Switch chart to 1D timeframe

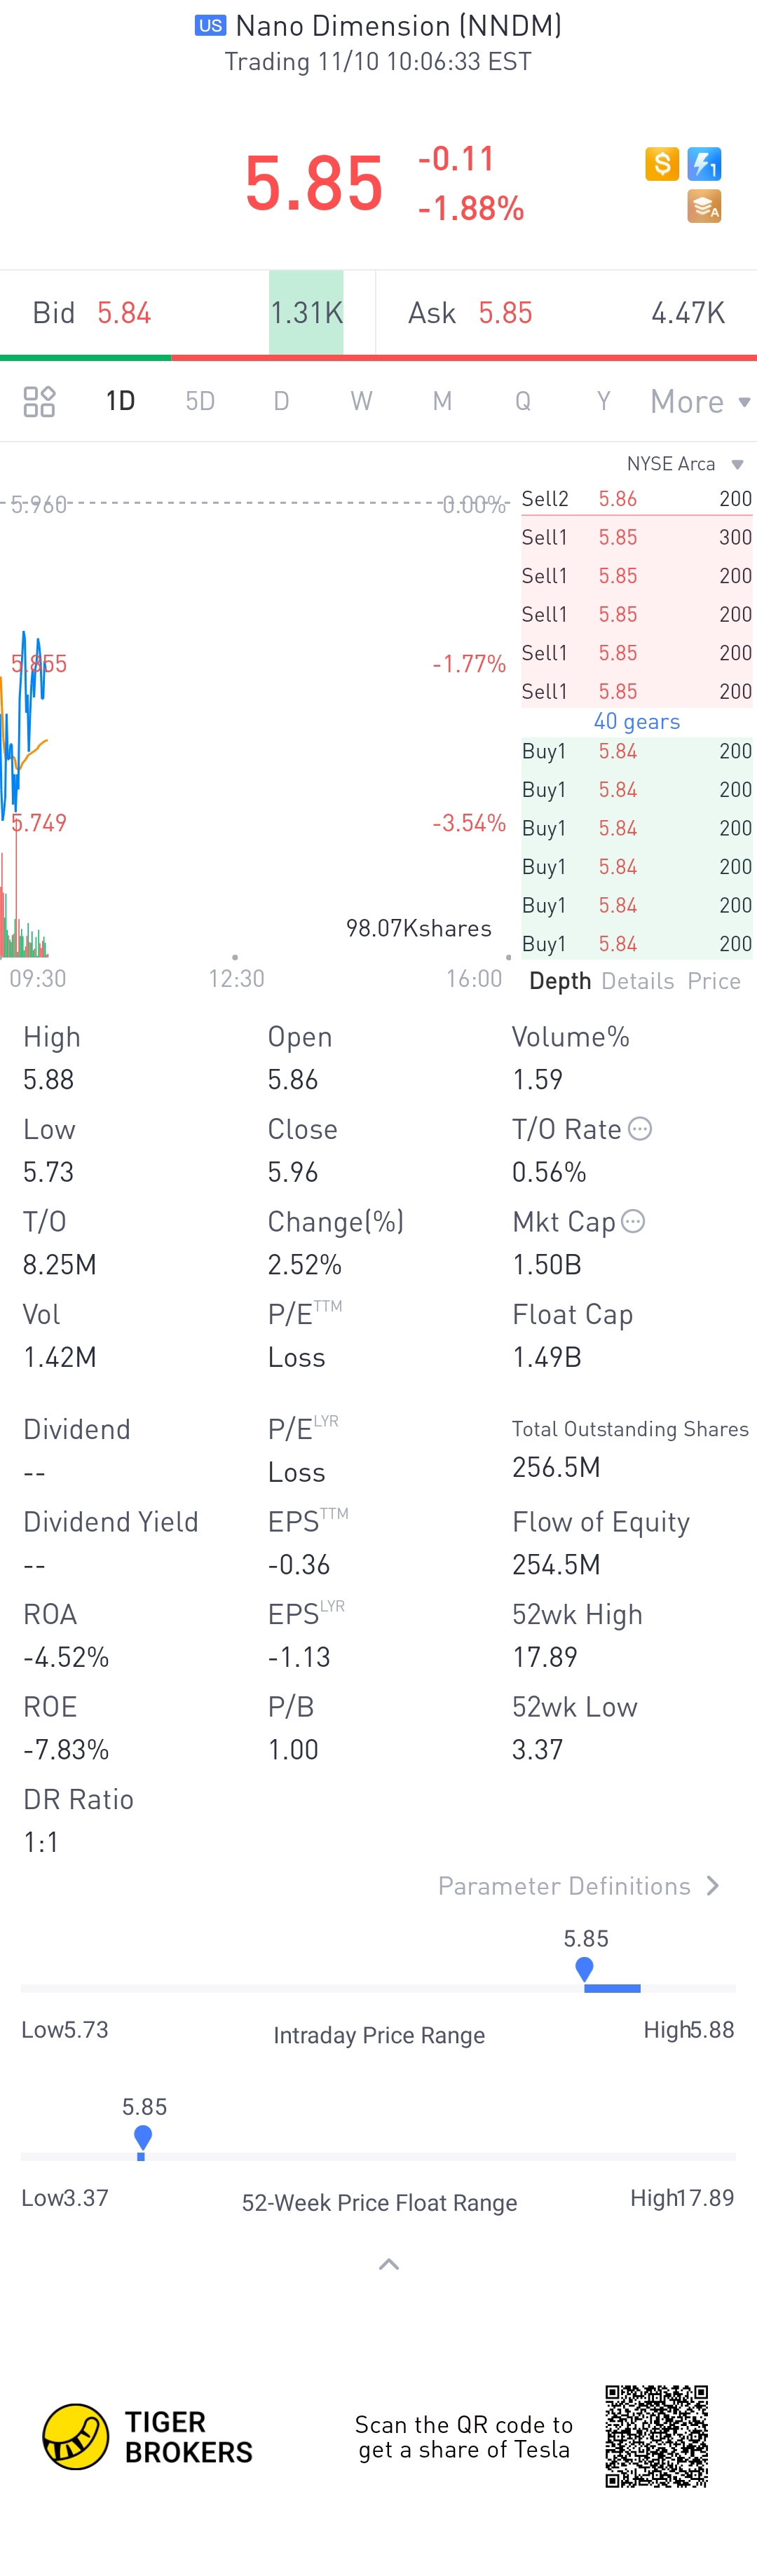click(x=120, y=401)
